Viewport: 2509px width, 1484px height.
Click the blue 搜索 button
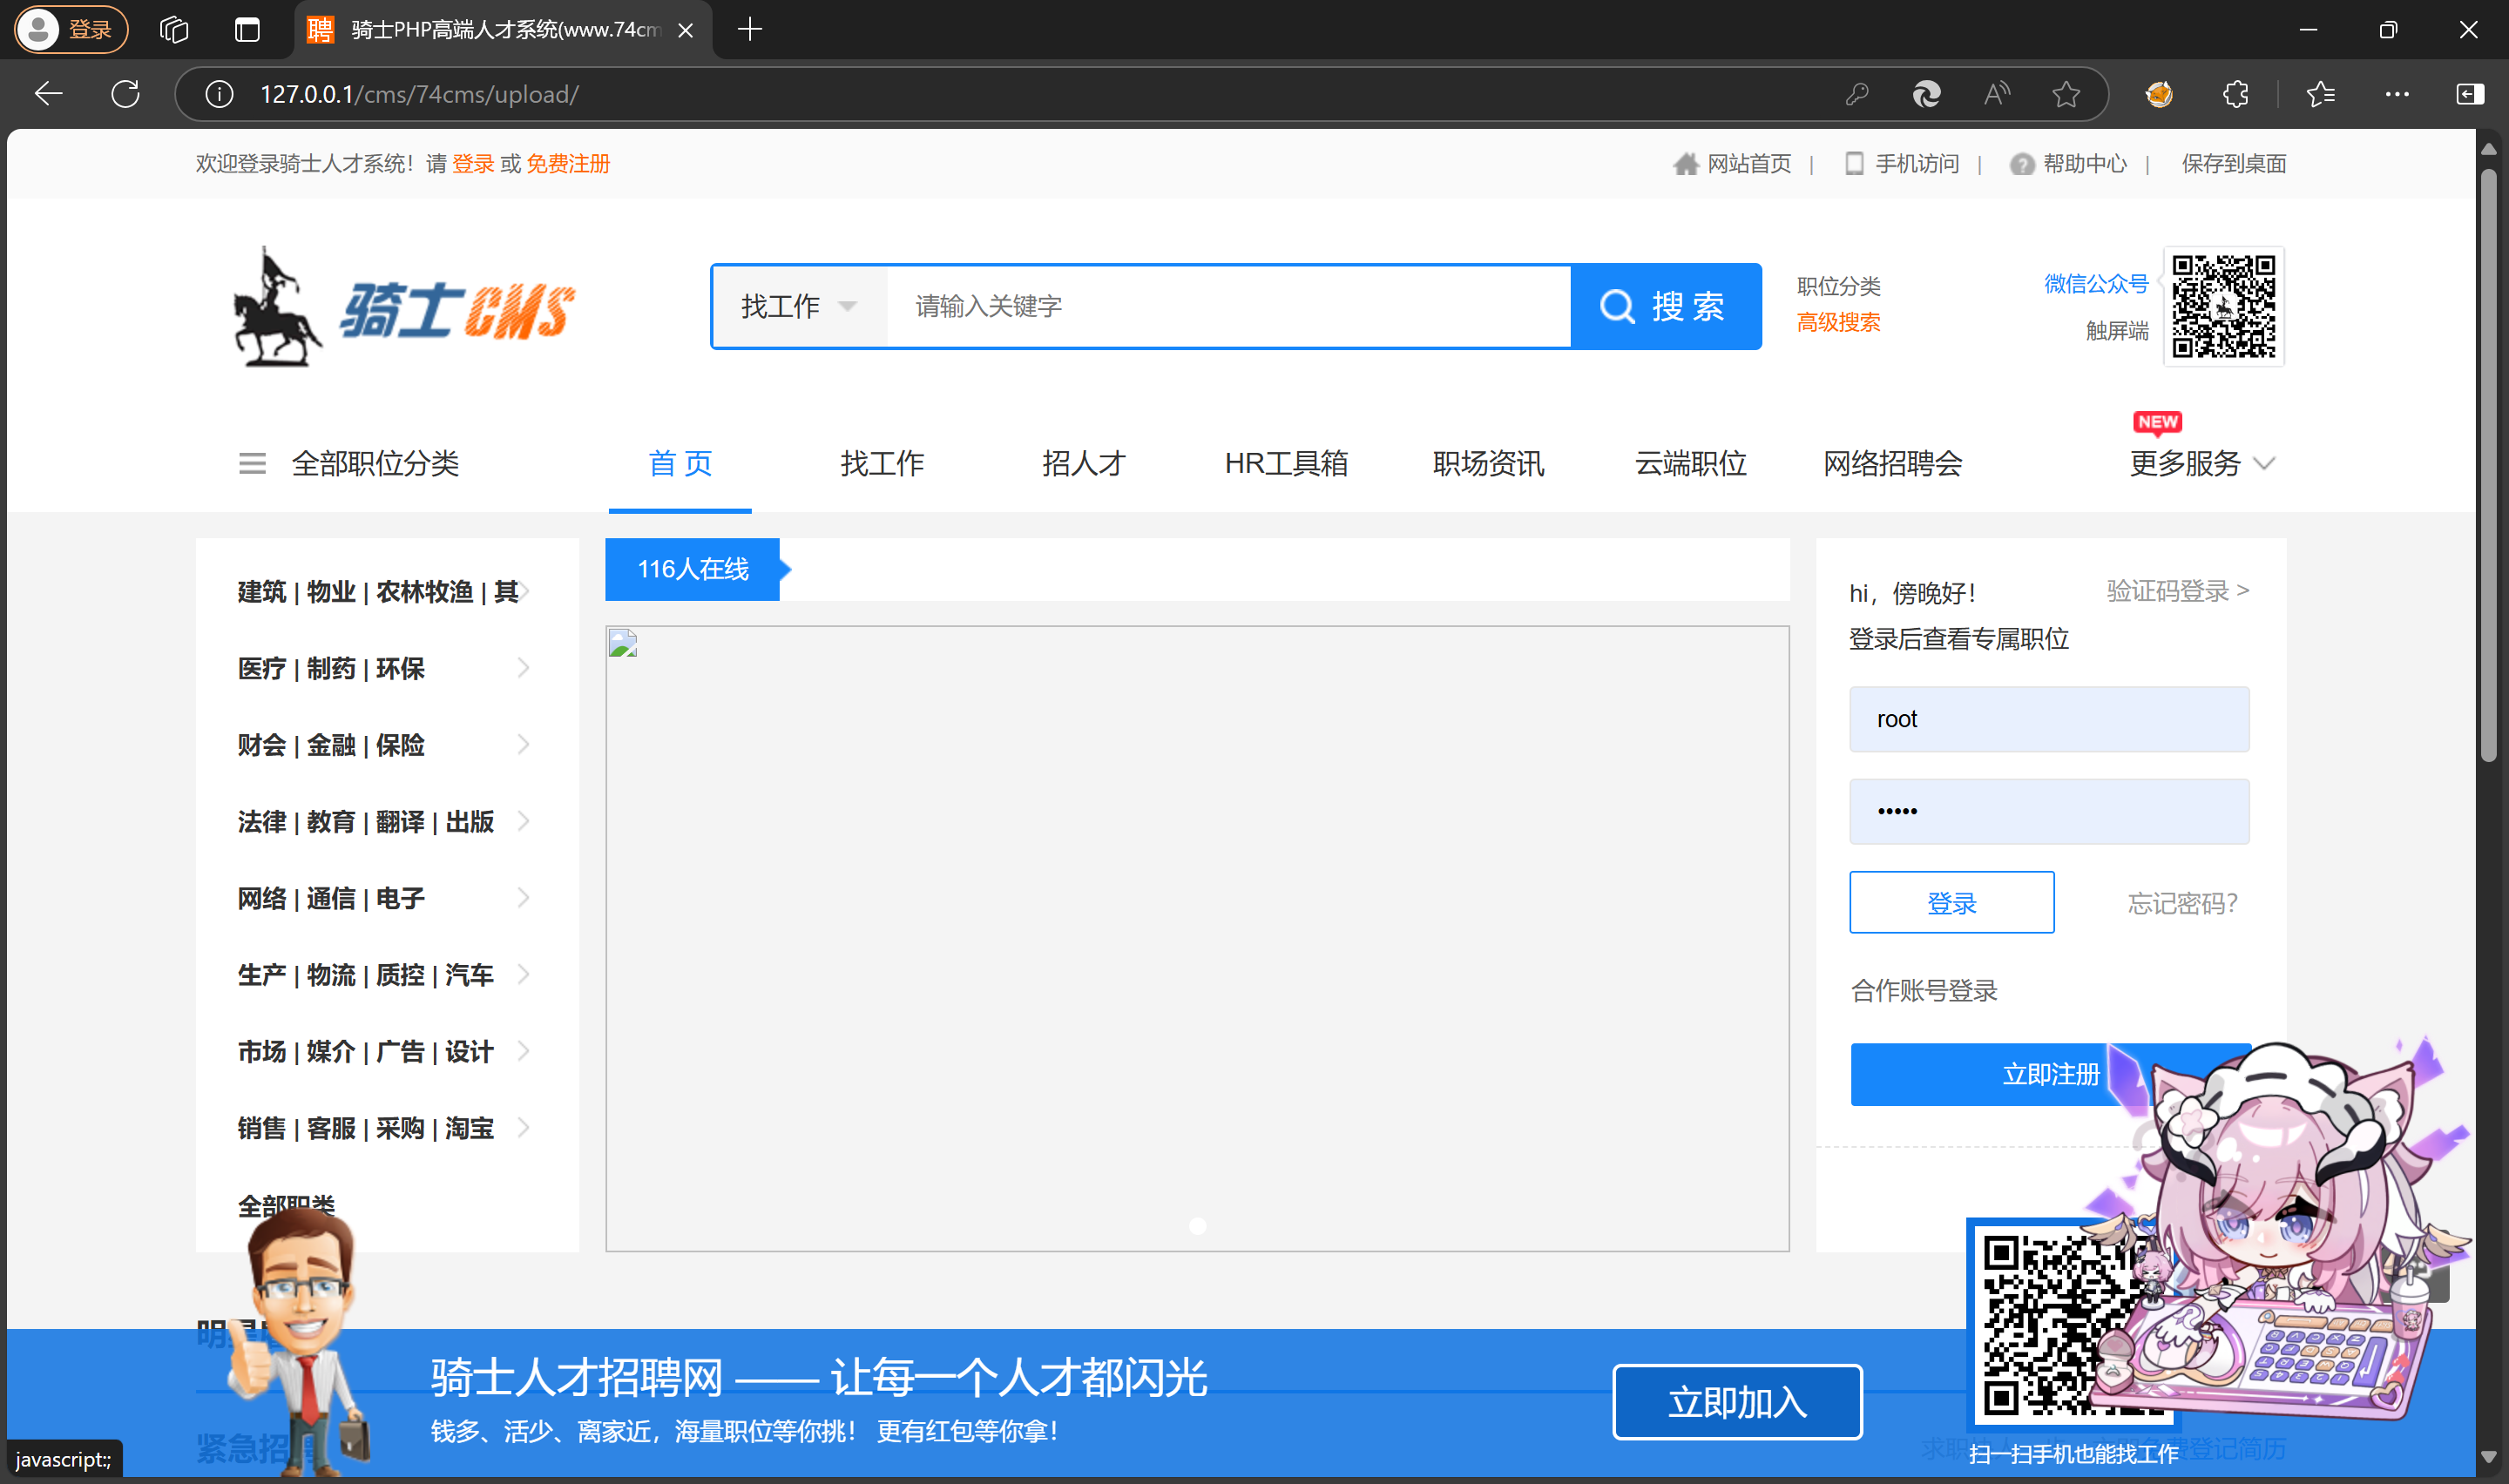(1665, 306)
